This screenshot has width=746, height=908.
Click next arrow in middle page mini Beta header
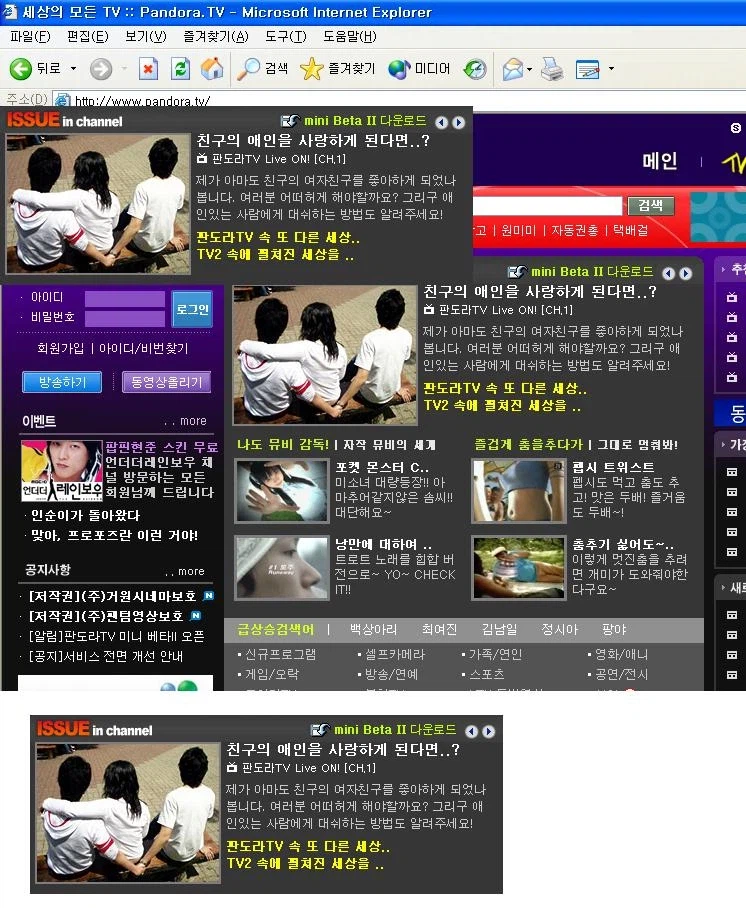[686, 273]
